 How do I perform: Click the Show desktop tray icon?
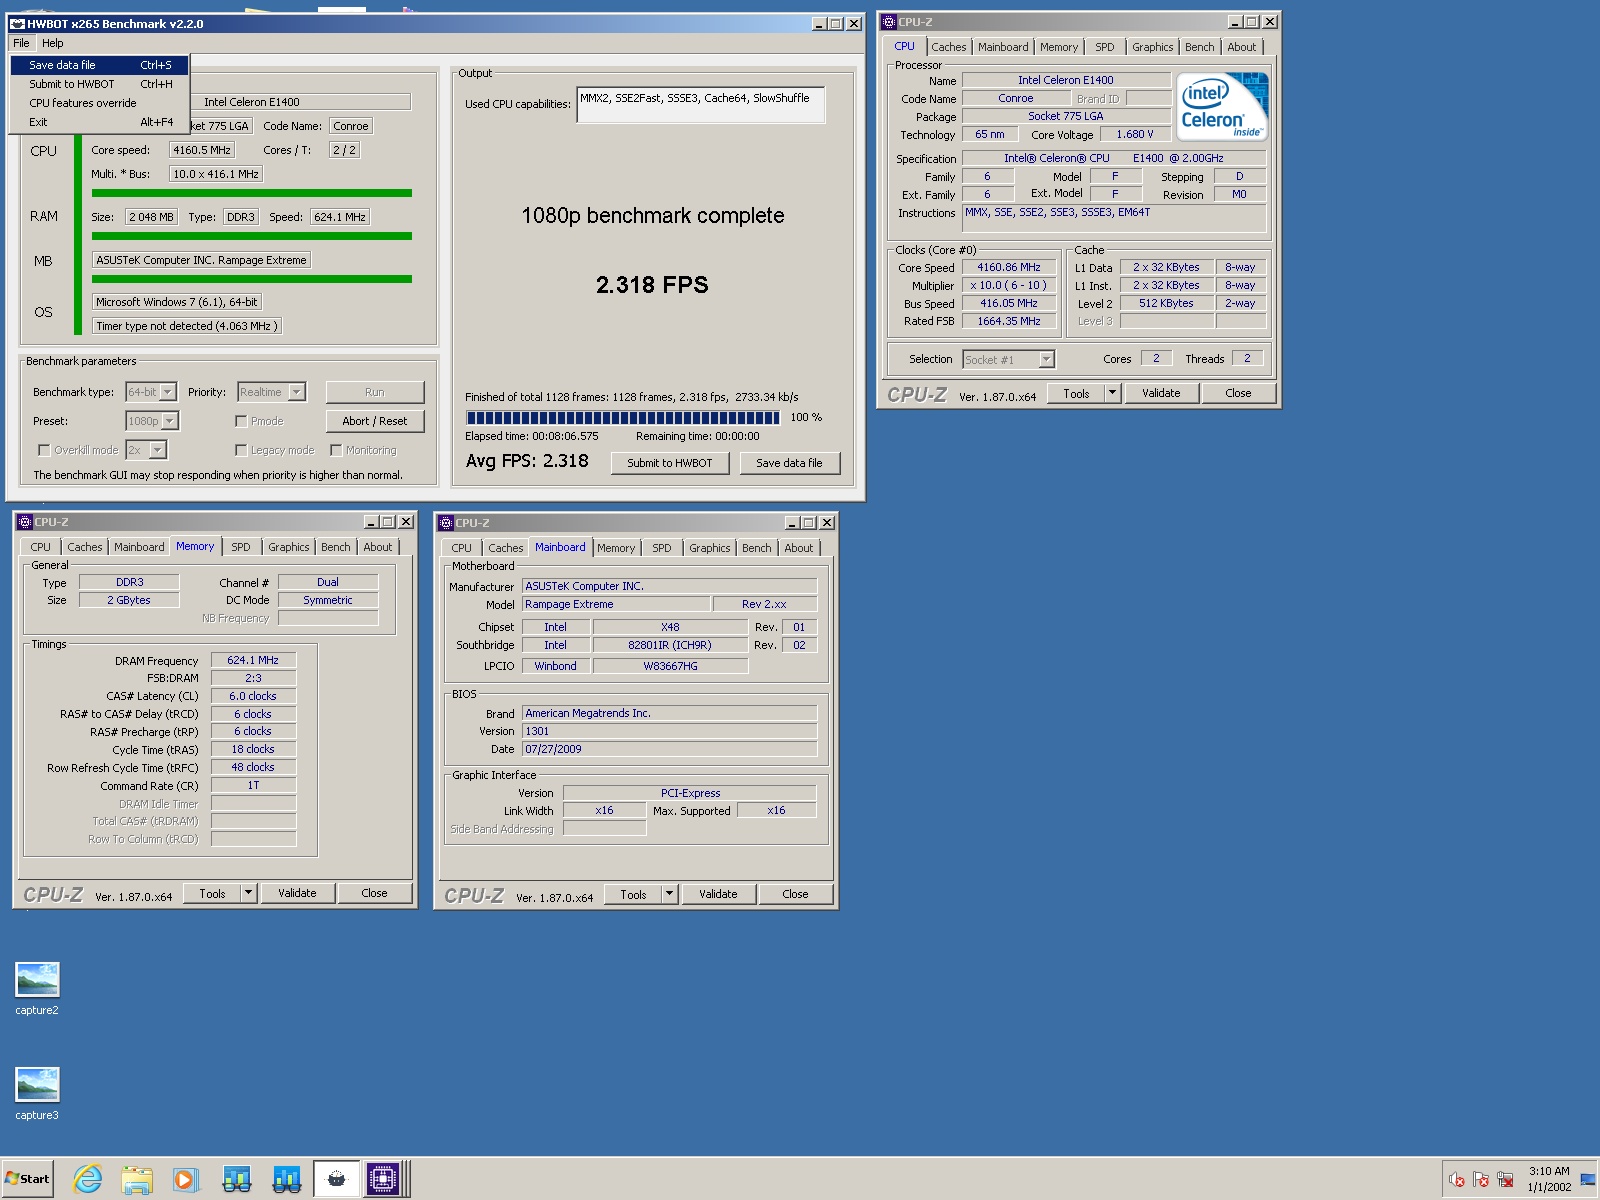[x=1588, y=1180]
